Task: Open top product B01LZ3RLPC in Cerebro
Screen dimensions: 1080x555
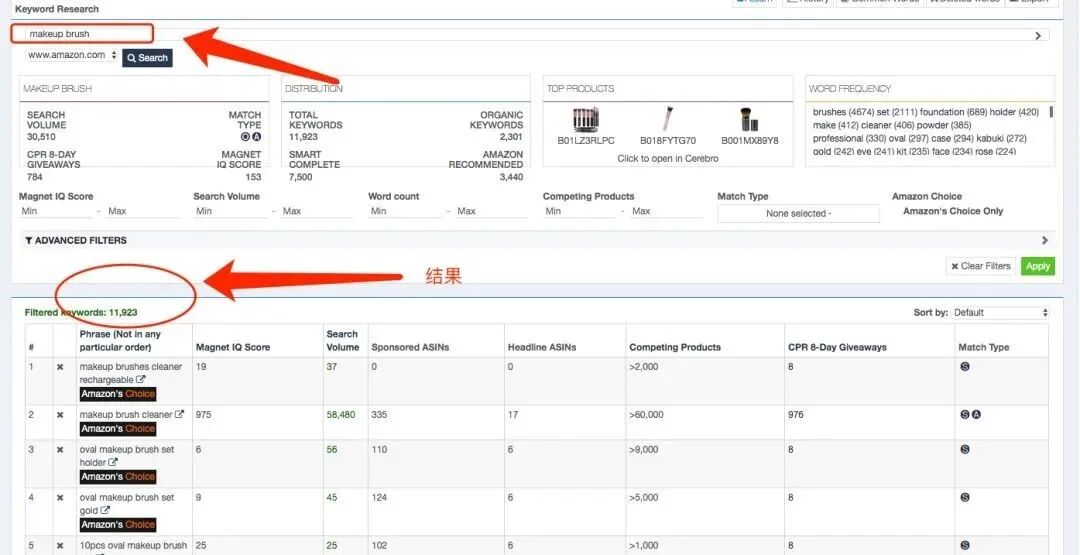Action: pyautogui.click(x=586, y=125)
